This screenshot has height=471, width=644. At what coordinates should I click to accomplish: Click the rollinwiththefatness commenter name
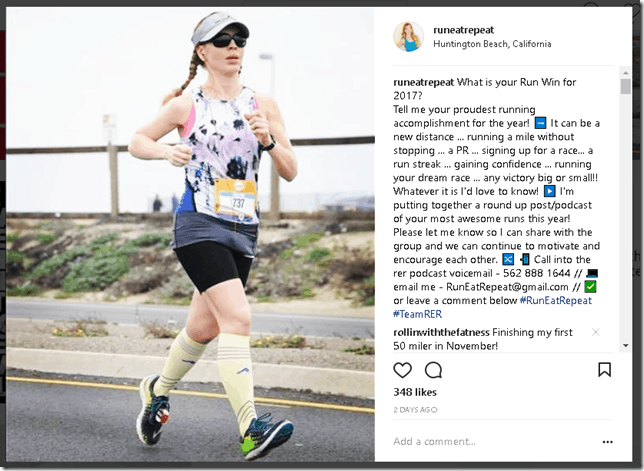pyautogui.click(x=442, y=332)
